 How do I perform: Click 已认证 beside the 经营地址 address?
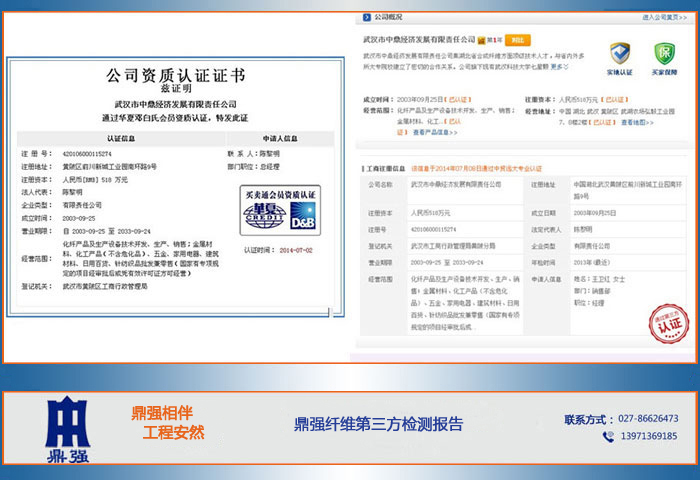[602, 122]
